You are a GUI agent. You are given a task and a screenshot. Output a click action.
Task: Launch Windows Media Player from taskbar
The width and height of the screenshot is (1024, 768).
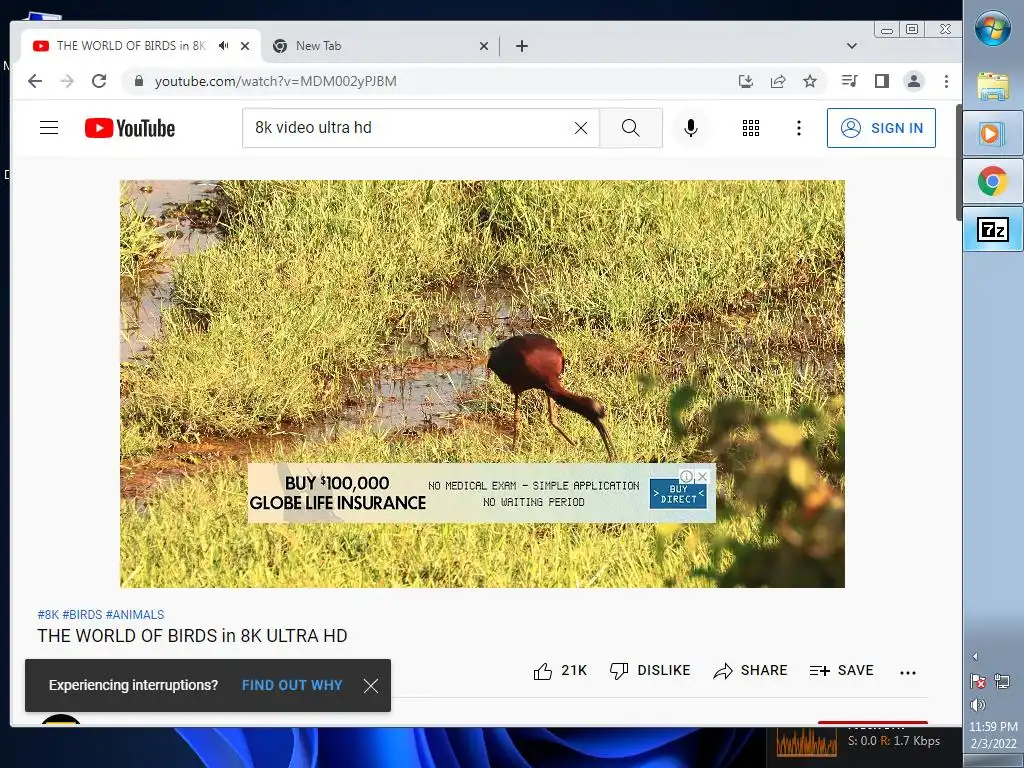[x=993, y=133]
